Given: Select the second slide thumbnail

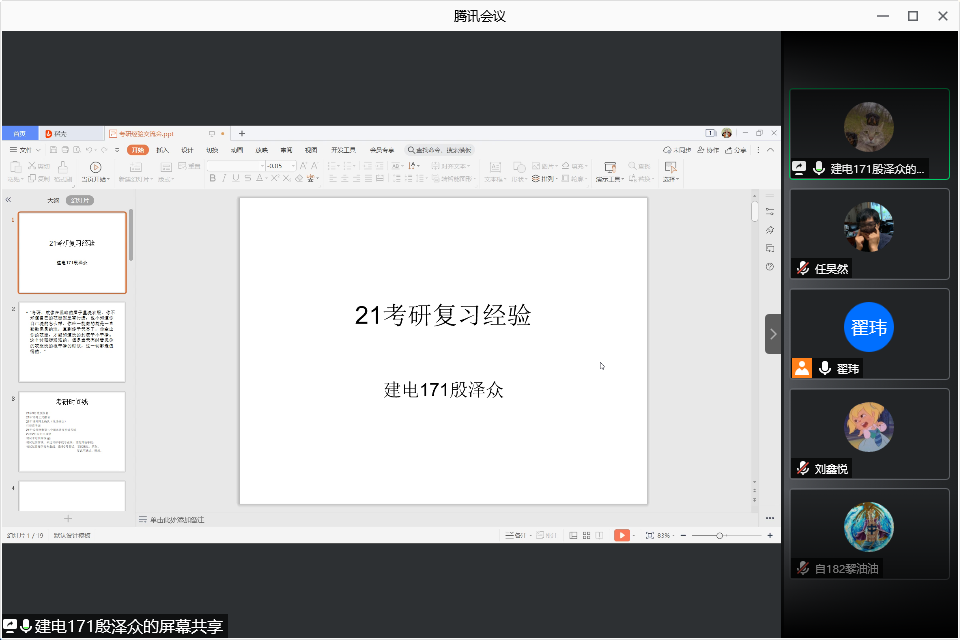Looking at the screenshot, I should click(x=72, y=341).
